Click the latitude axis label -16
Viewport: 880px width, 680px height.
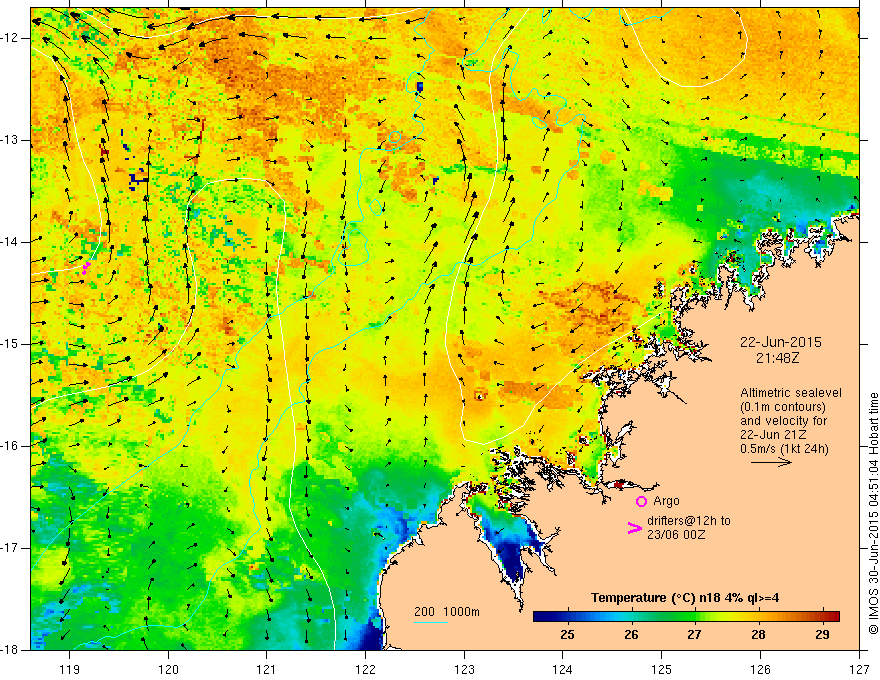[11, 446]
